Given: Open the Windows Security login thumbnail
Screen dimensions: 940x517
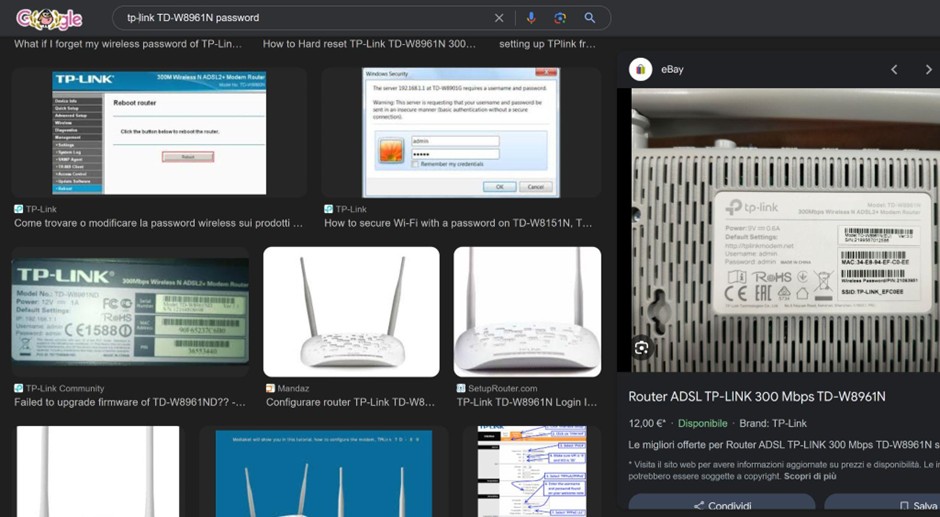Looking at the screenshot, I should coord(460,131).
